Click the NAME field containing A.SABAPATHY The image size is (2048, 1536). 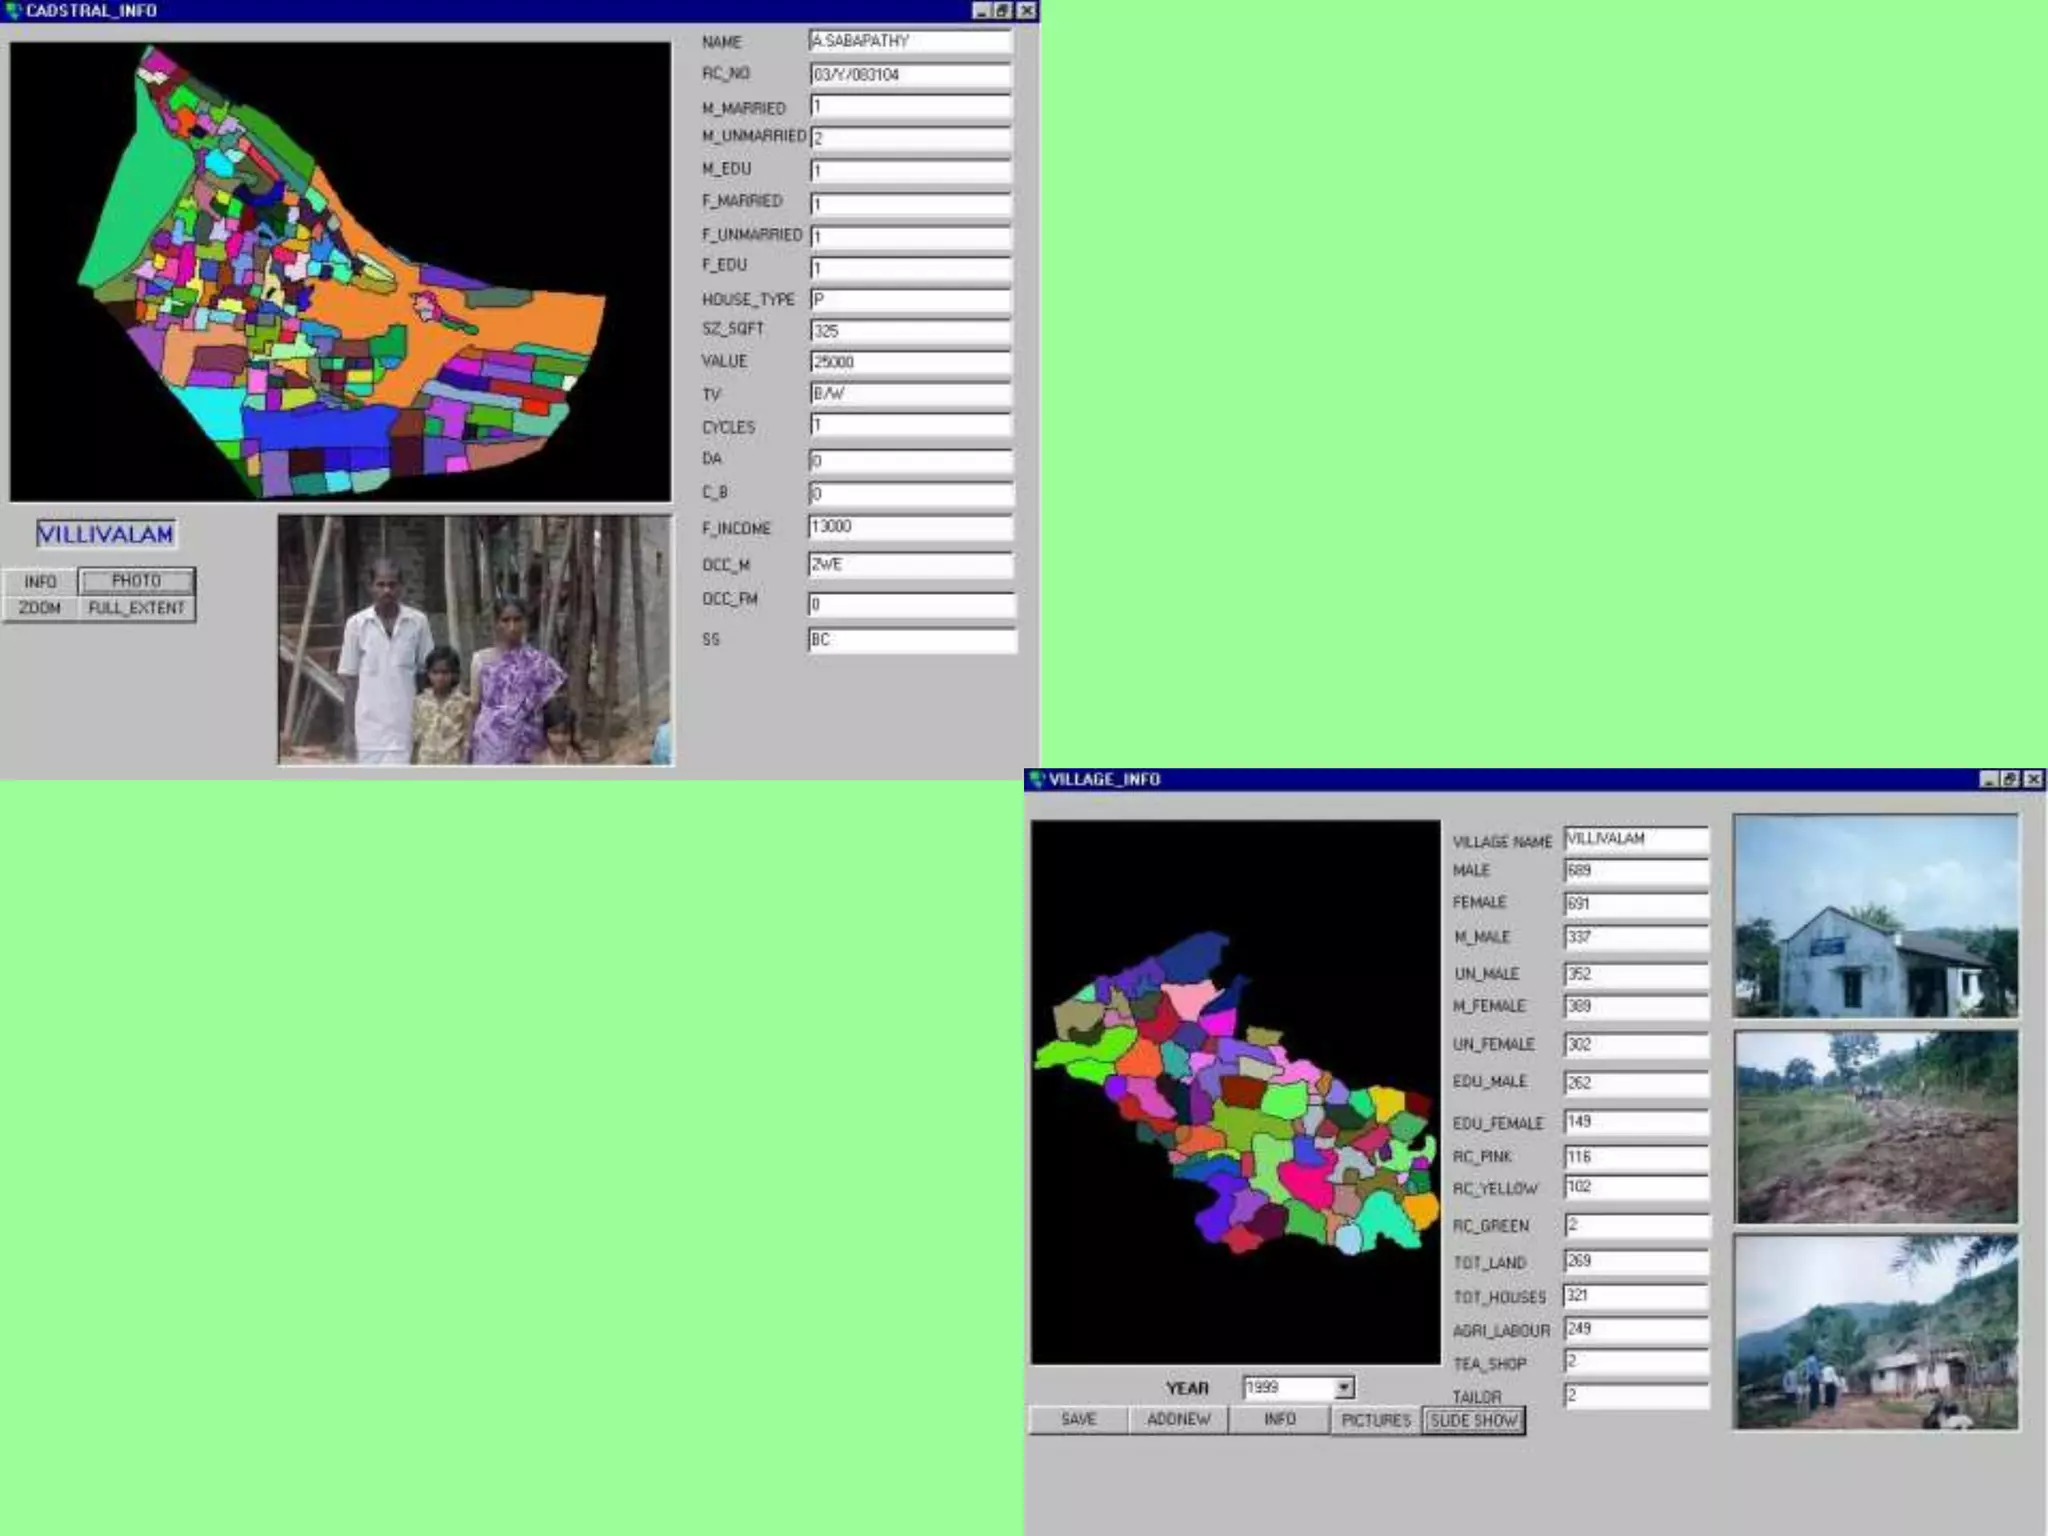(910, 41)
